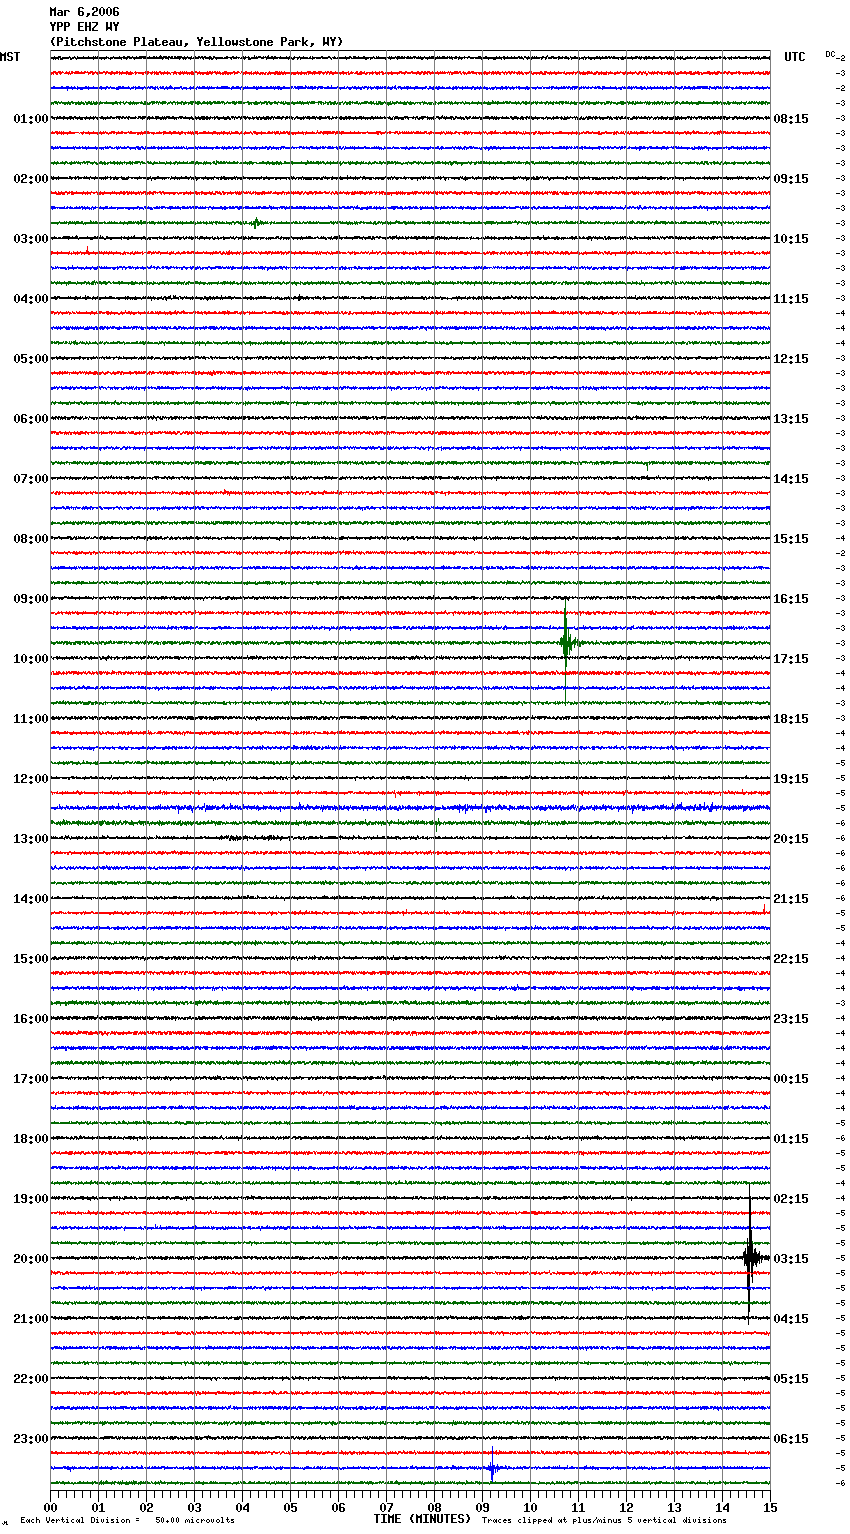Select the '03:00' MST hour label
This screenshot has height=1534, width=850.
31,239
